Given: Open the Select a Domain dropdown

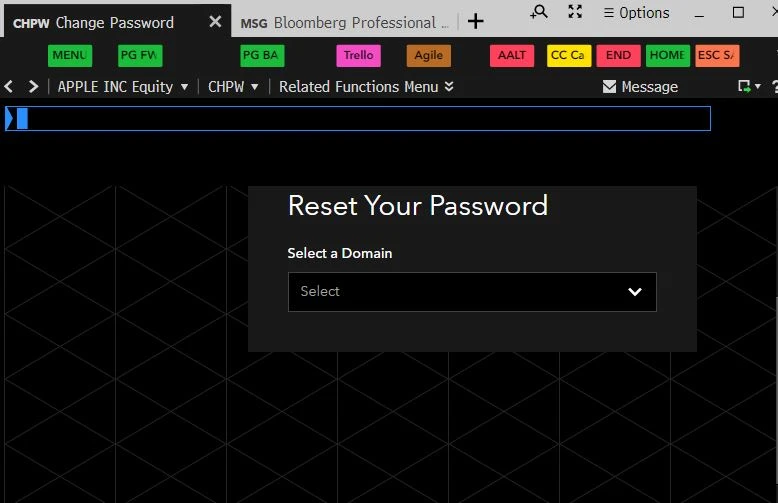Looking at the screenshot, I should click(x=472, y=292).
